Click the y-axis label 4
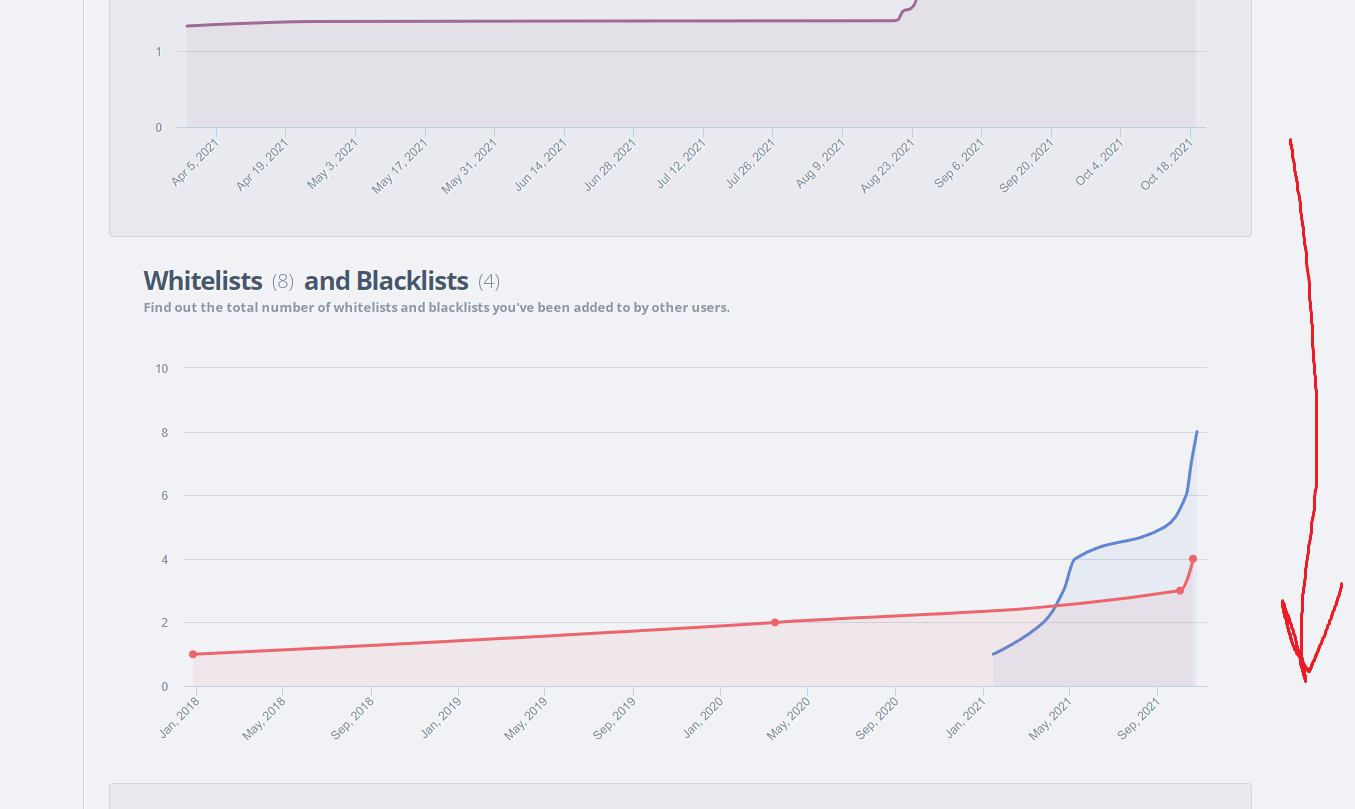The width and height of the screenshot is (1355, 809). click(x=164, y=560)
